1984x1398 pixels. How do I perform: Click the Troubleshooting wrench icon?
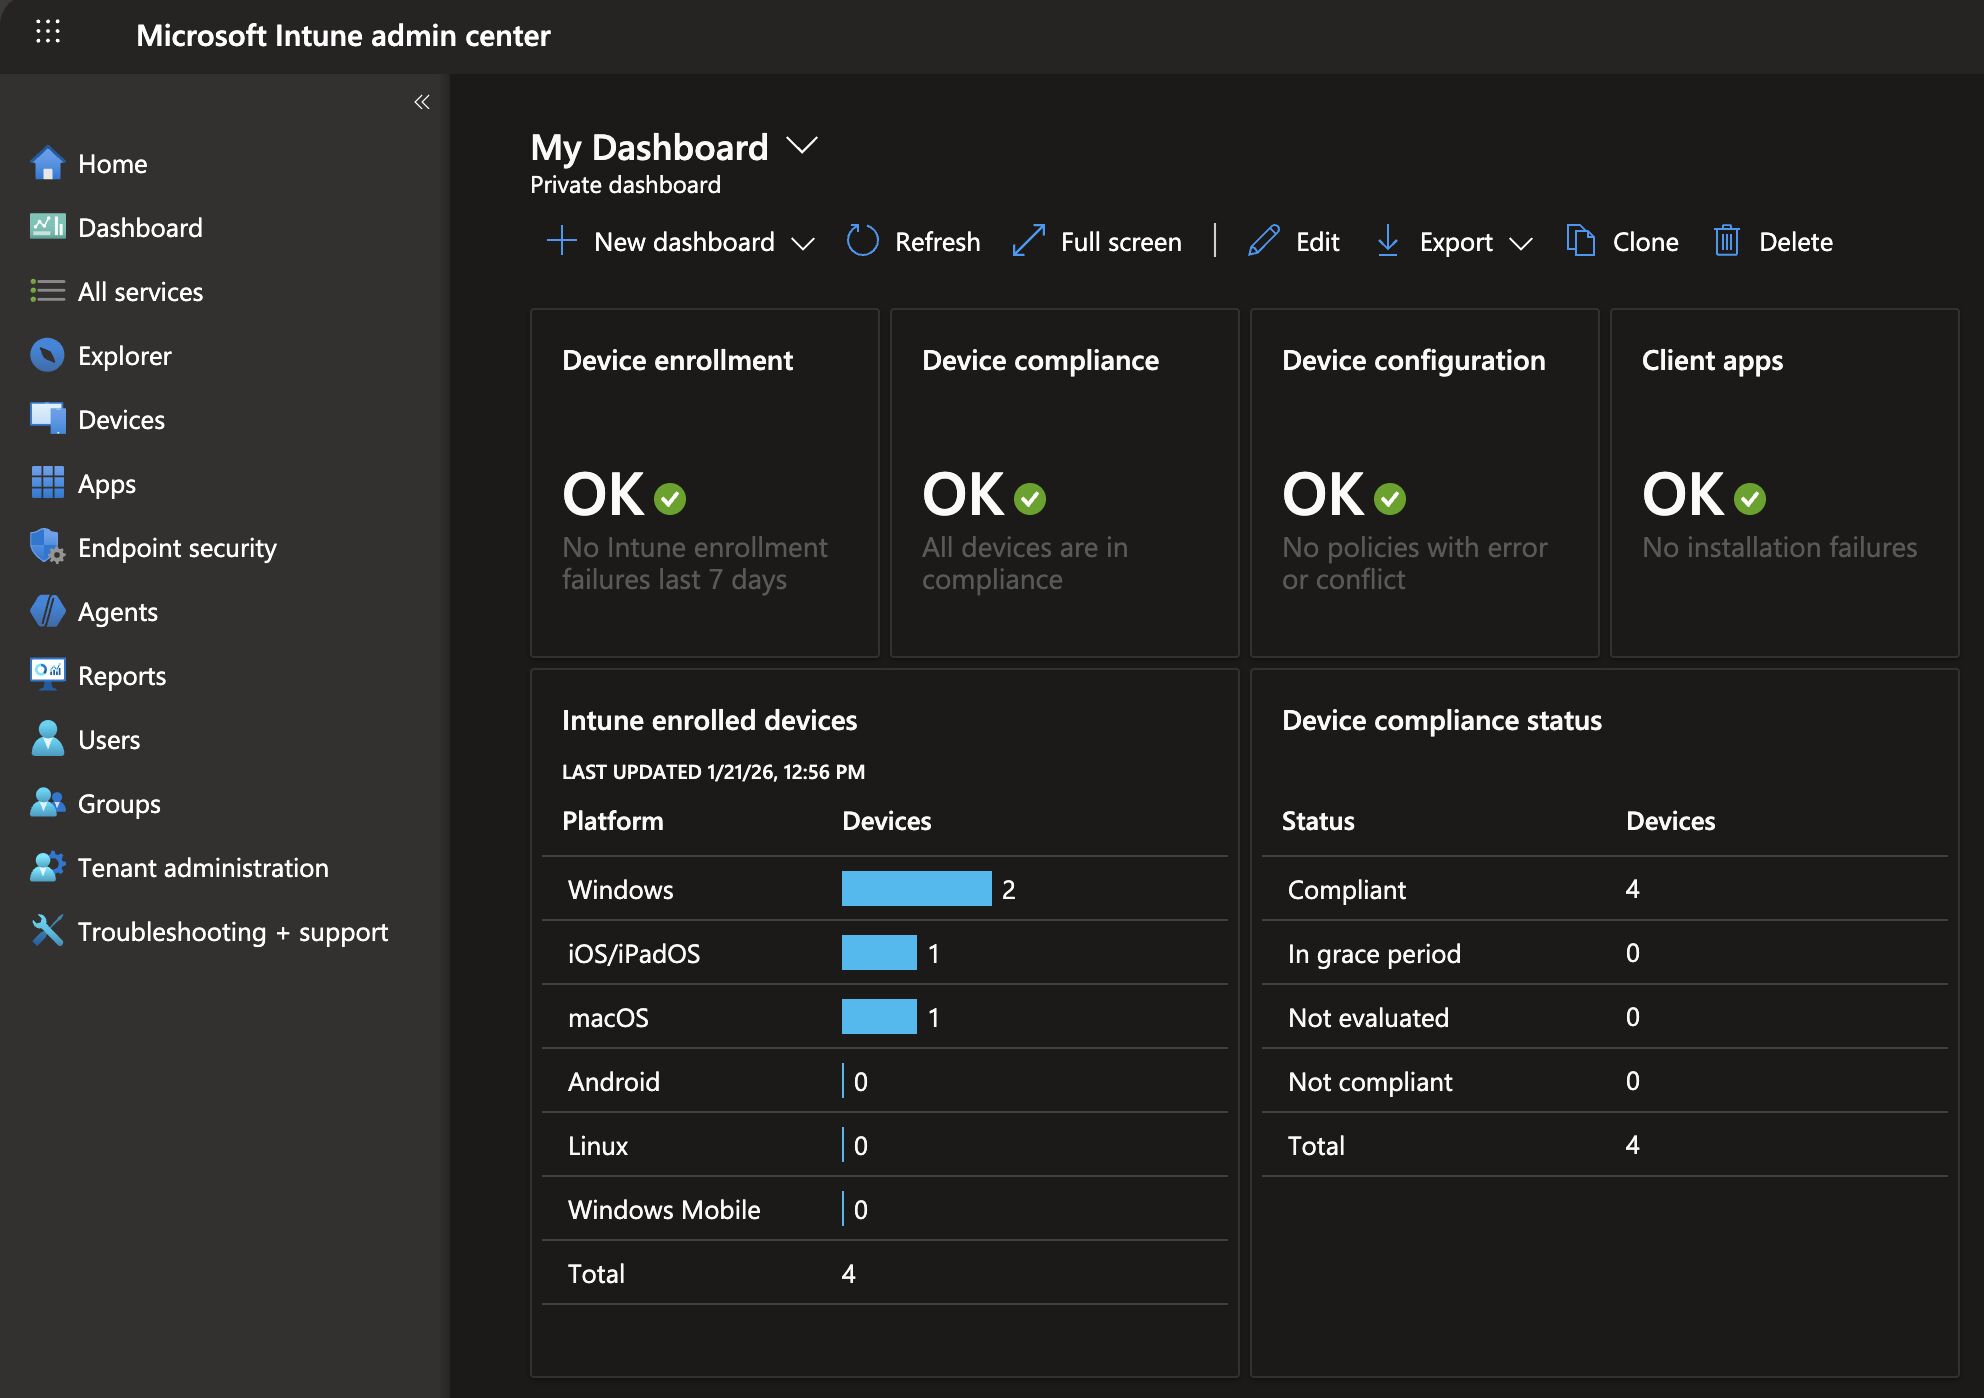click(47, 931)
